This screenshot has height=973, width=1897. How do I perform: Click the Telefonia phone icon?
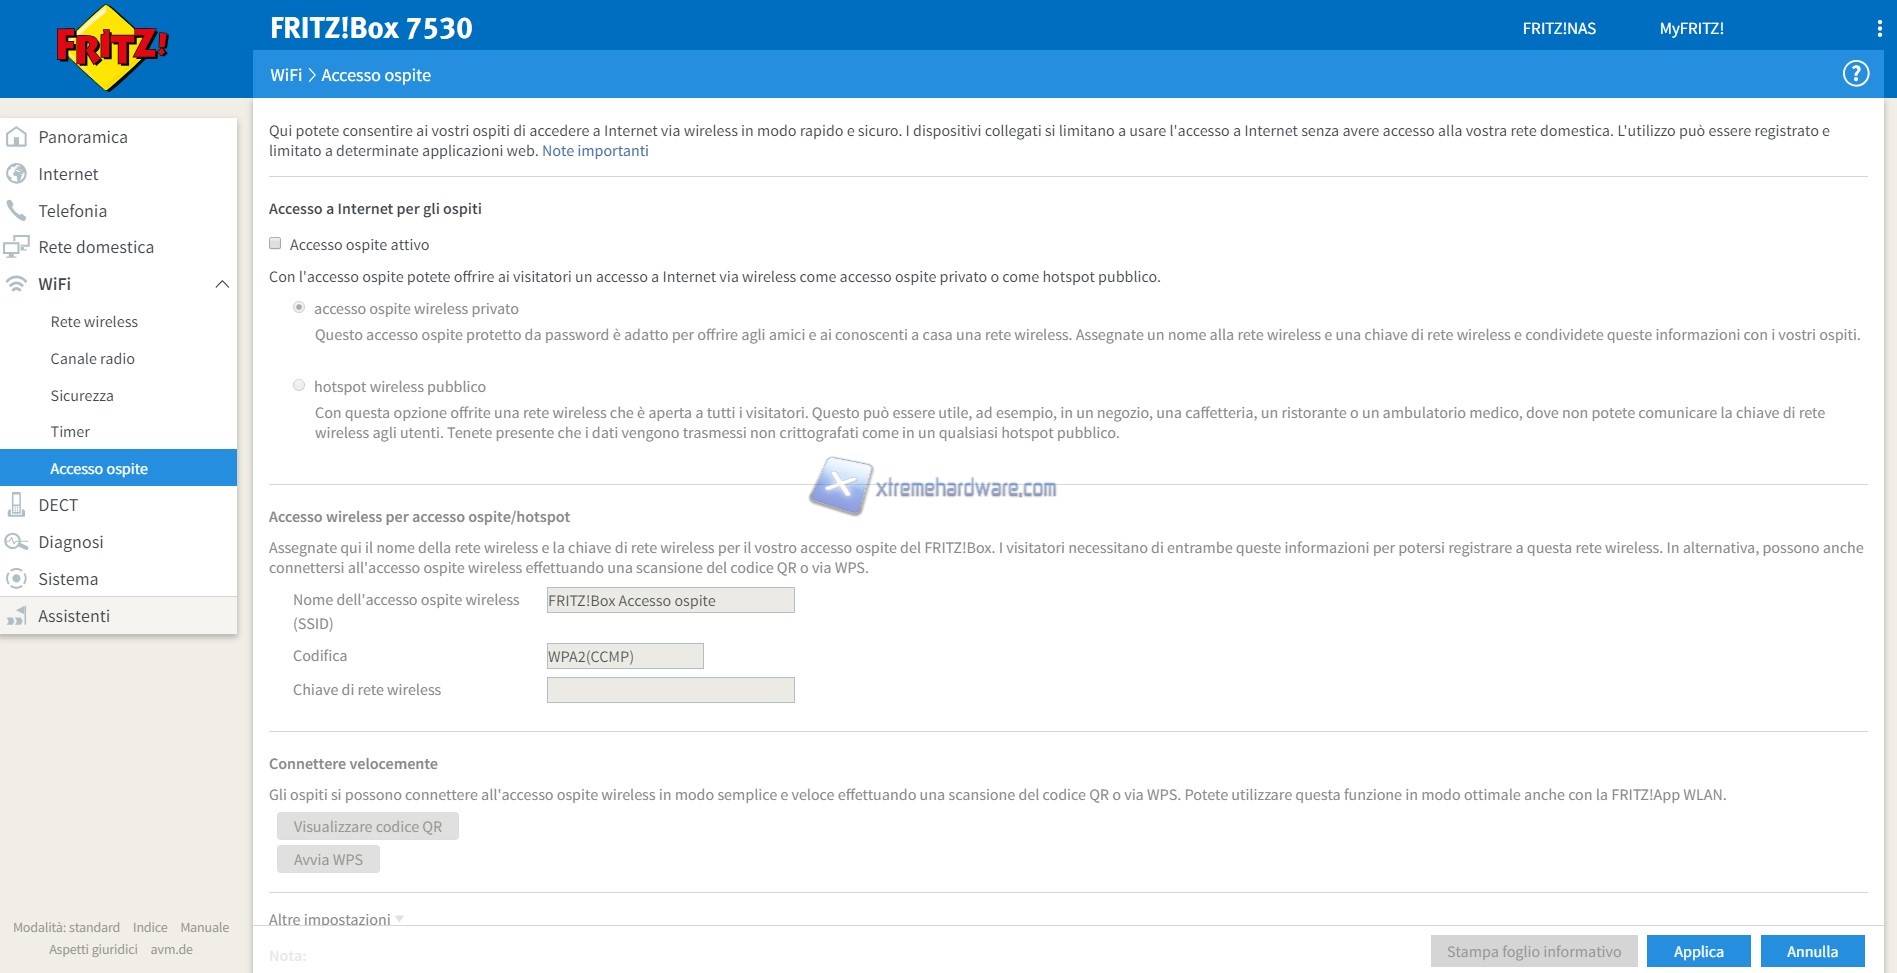click(17, 211)
